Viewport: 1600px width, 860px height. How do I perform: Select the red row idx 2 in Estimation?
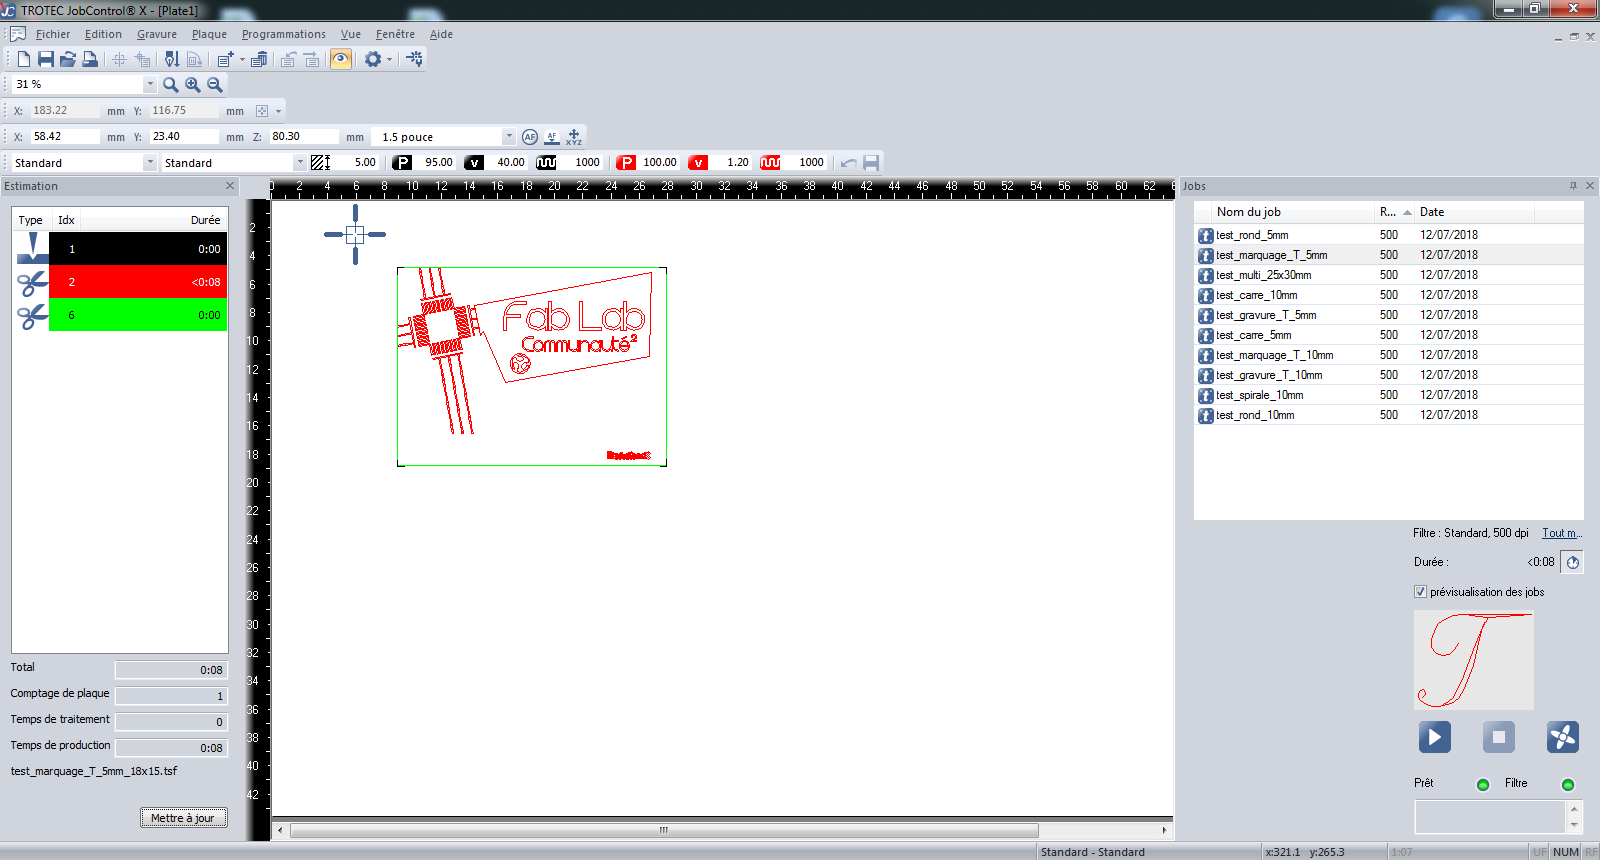pos(138,282)
